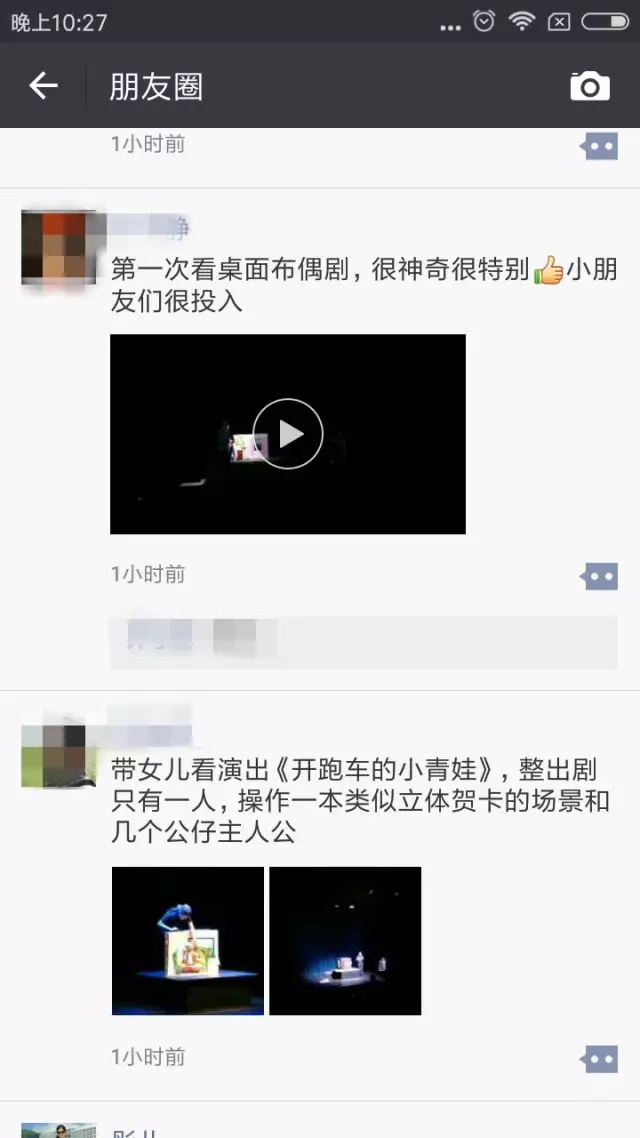
Task: Open avatar of puppet show poster
Action: click(59, 247)
